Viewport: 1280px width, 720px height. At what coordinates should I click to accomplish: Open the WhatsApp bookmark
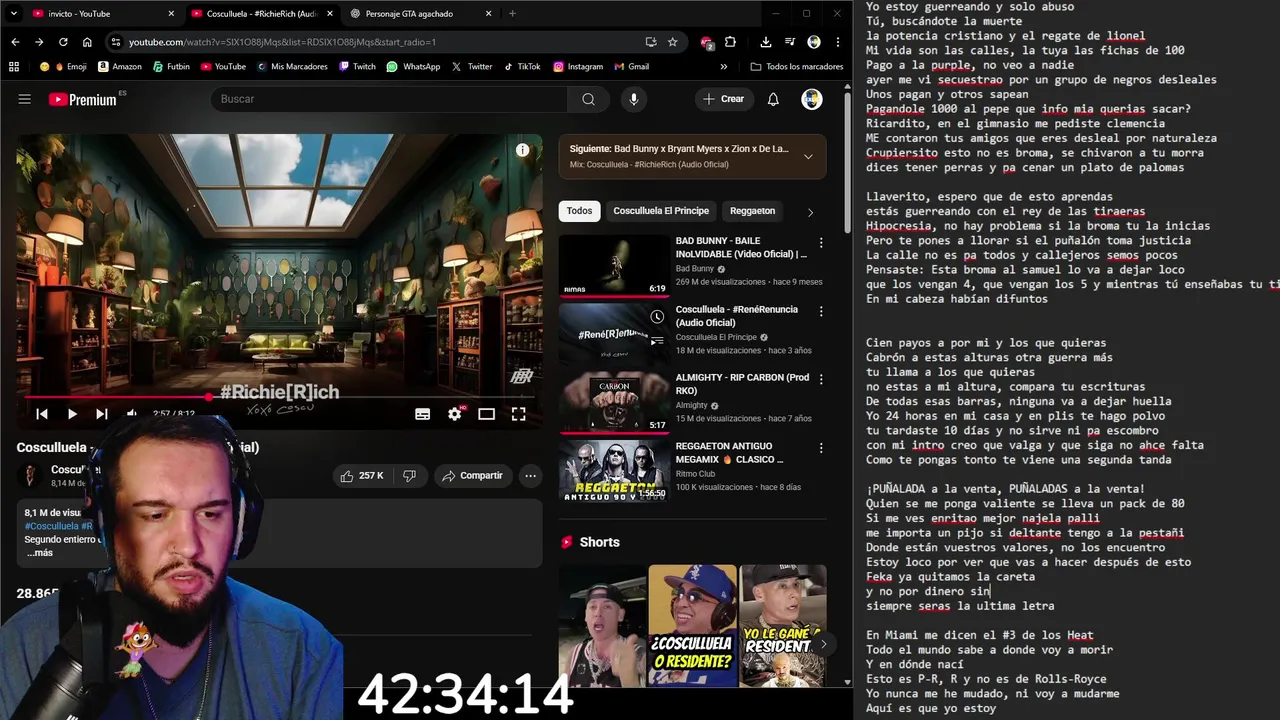pos(413,67)
